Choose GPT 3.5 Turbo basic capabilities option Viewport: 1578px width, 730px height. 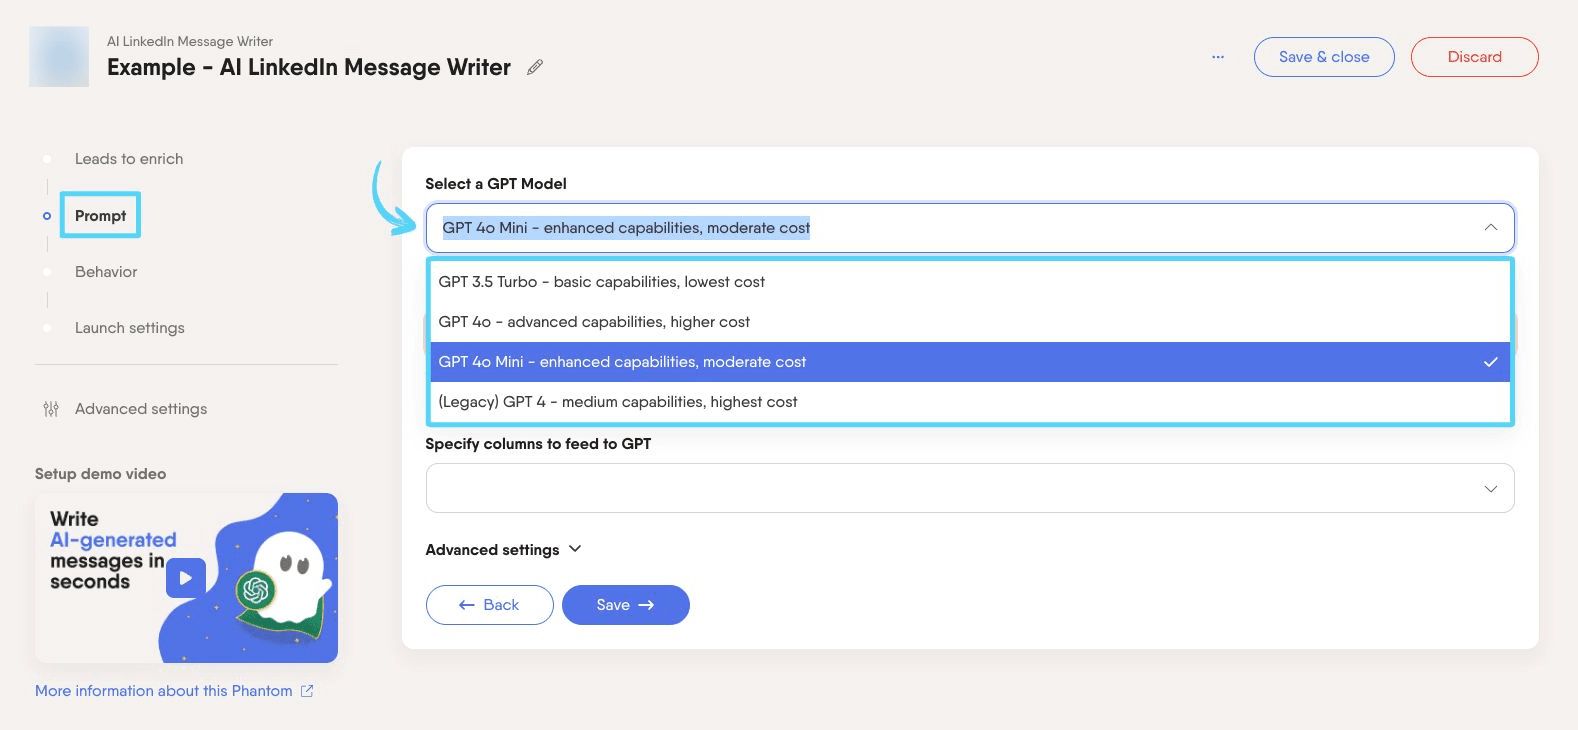coord(970,282)
